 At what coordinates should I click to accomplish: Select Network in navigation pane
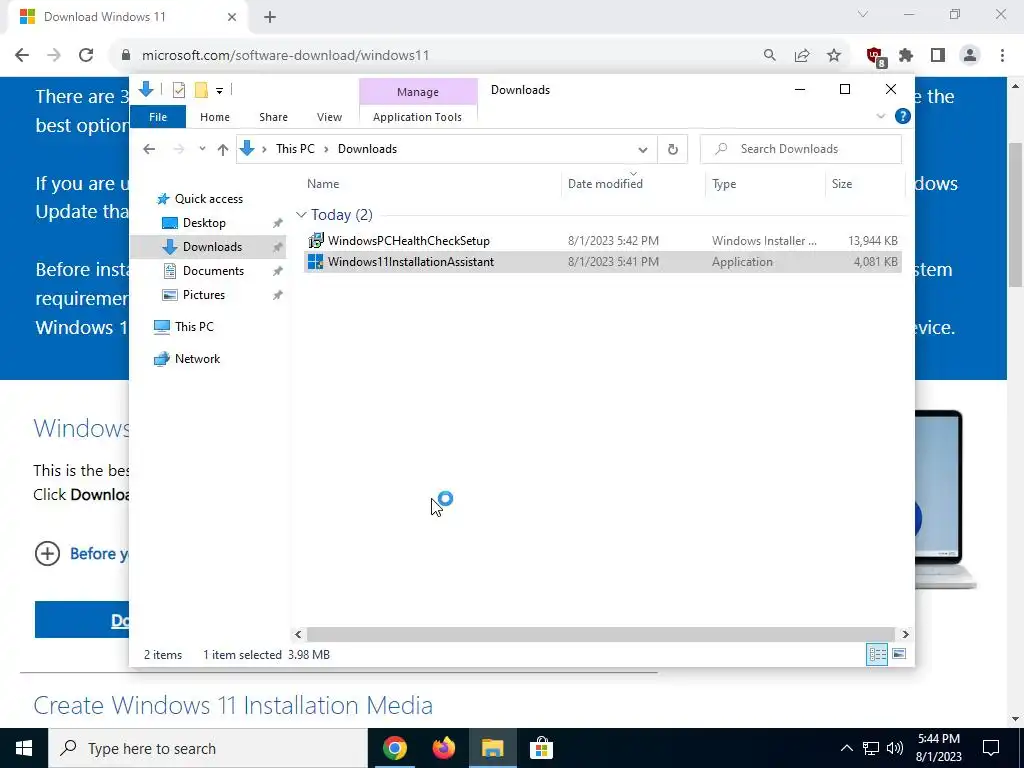click(x=197, y=359)
